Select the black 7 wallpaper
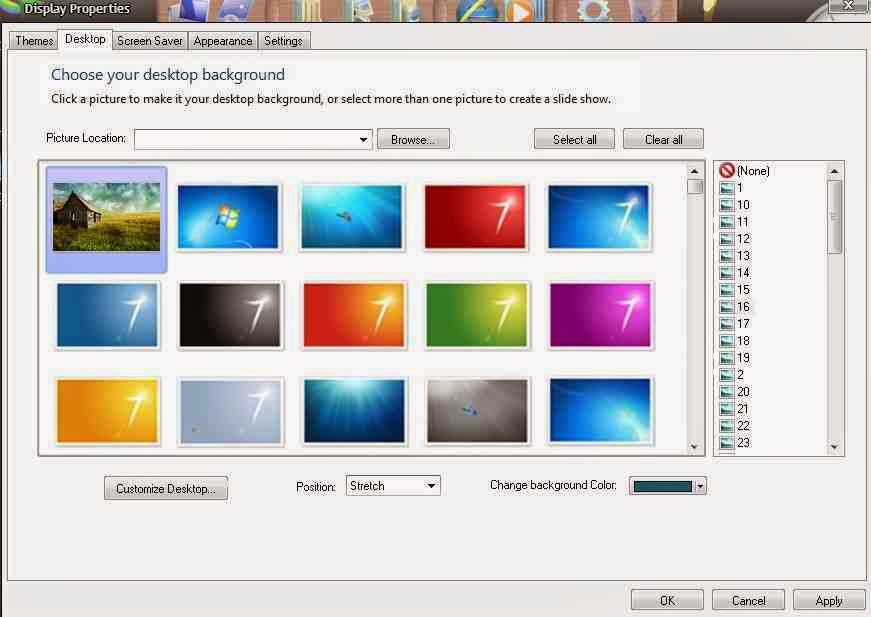The height and width of the screenshot is (617, 871). click(230, 315)
